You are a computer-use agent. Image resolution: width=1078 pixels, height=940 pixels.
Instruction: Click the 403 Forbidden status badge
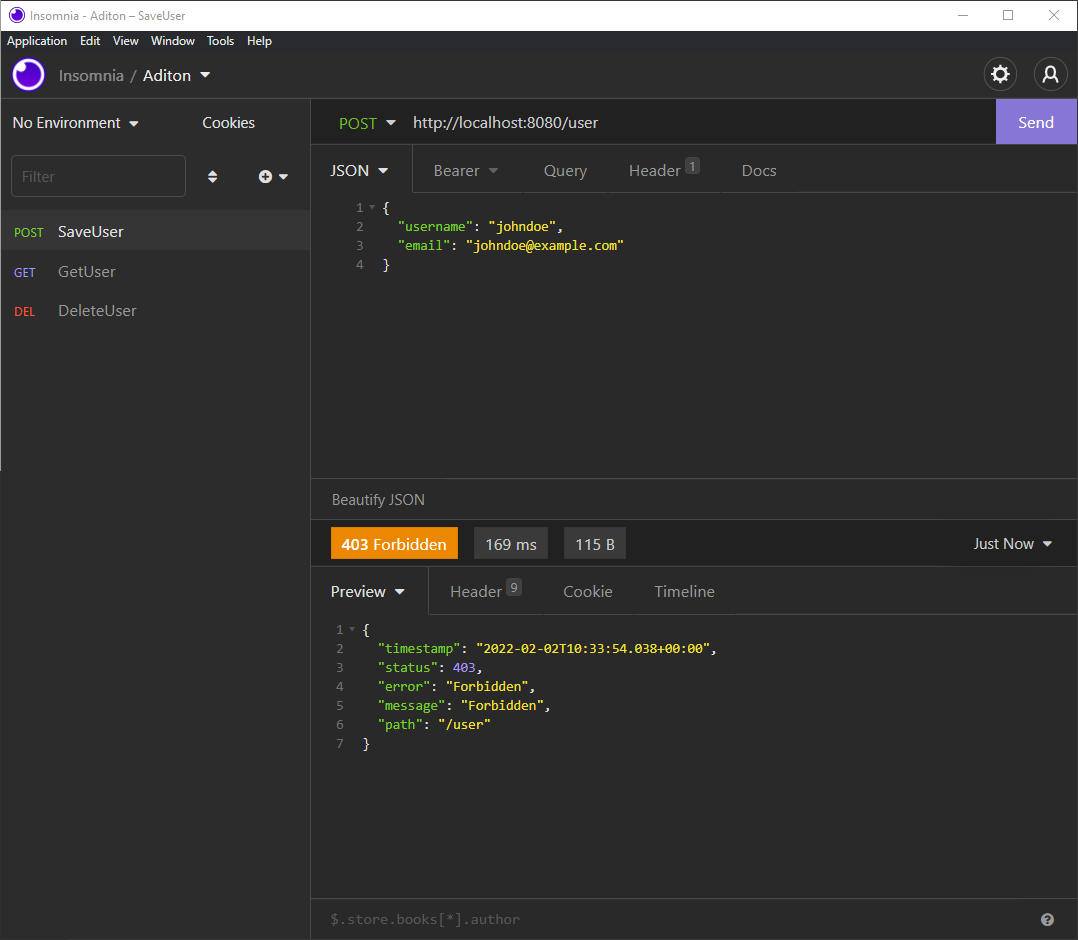[x=394, y=544]
